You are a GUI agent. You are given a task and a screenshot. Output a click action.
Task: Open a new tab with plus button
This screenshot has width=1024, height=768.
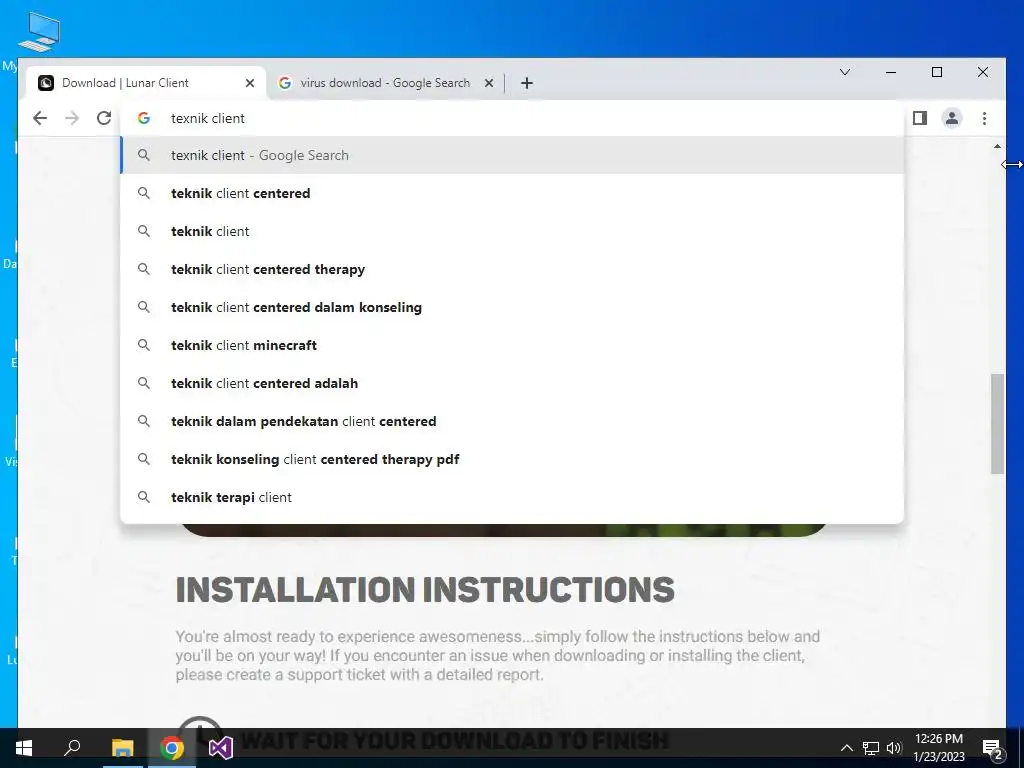pyautogui.click(x=527, y=83)
